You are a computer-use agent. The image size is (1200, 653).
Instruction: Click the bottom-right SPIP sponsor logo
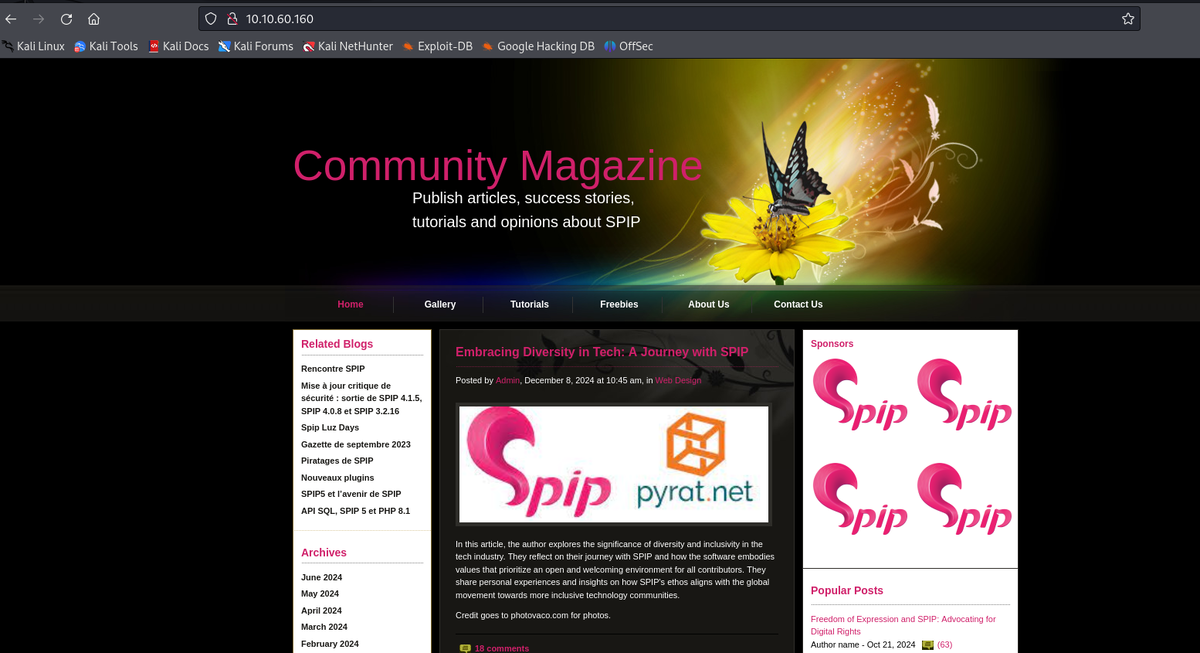(x=964, y=498)
